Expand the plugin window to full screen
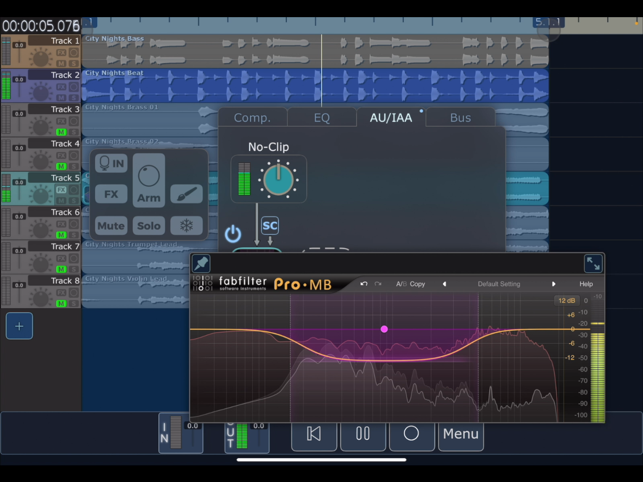 [x=593, y=263]
